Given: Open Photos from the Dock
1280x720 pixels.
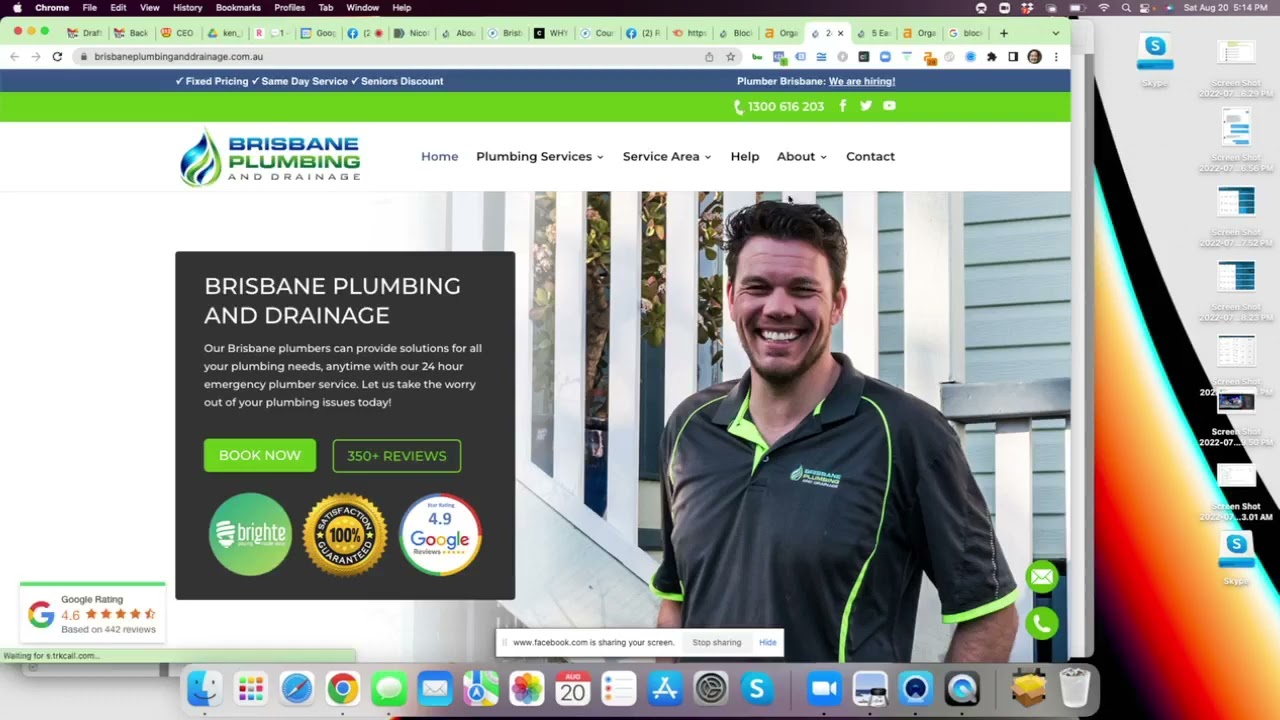Looking at the screenshot, I should pyautogui.click(x=527, y=688).
